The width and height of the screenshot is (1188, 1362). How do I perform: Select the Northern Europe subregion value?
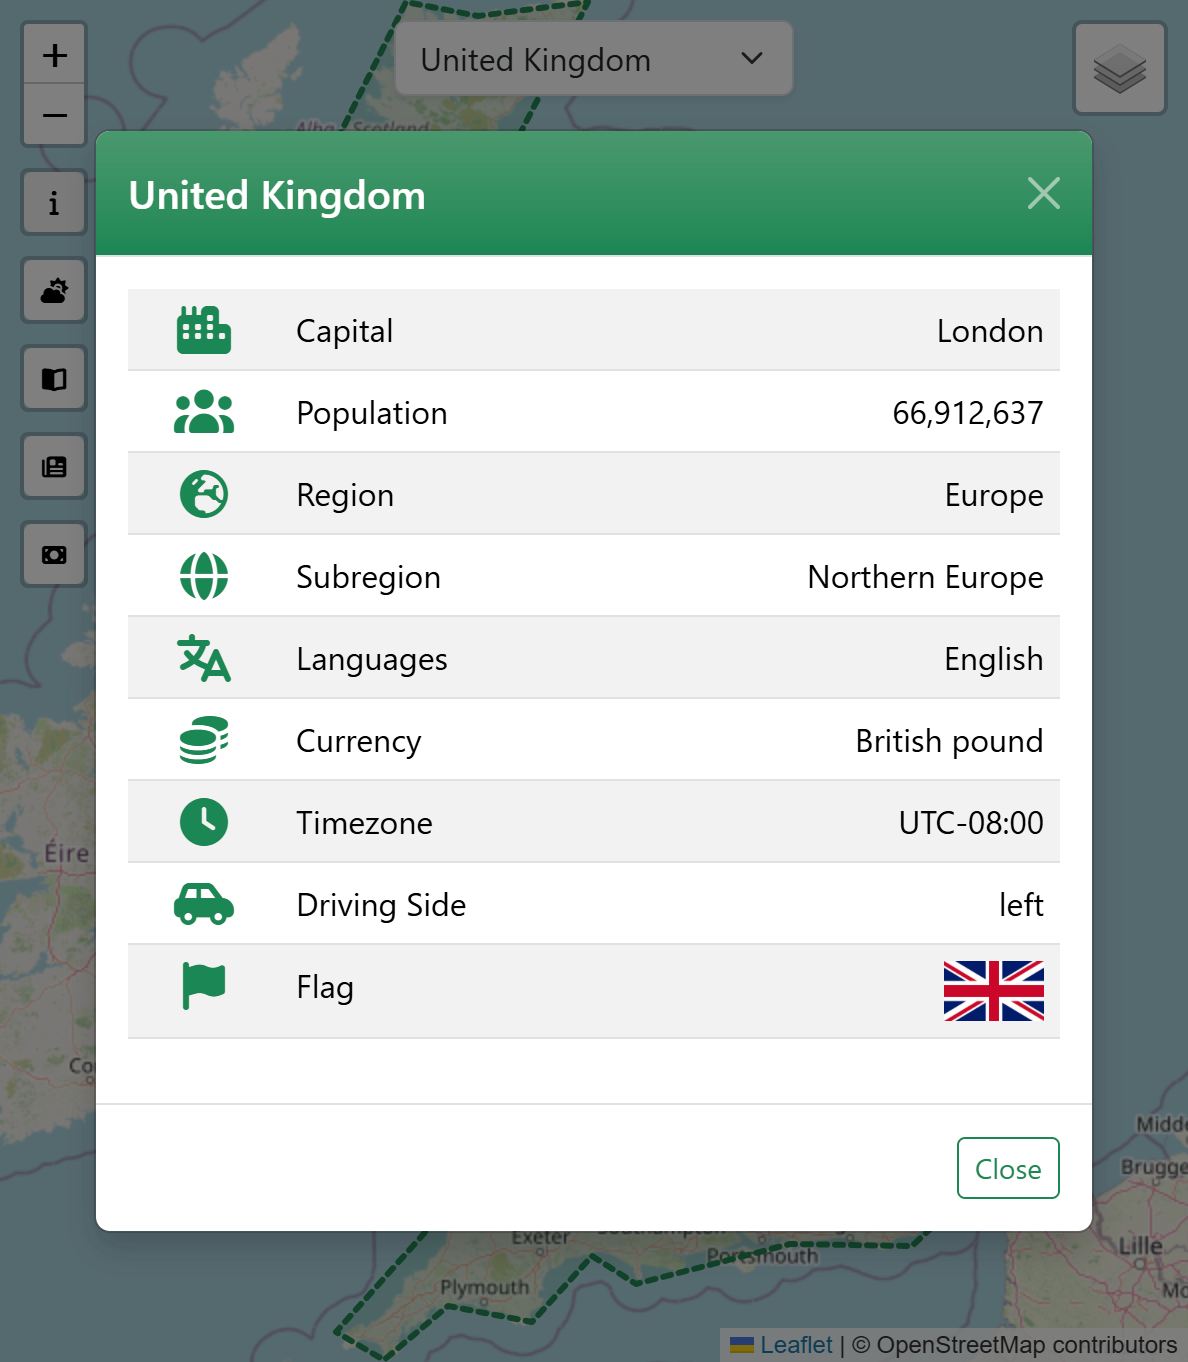[926, 577]
